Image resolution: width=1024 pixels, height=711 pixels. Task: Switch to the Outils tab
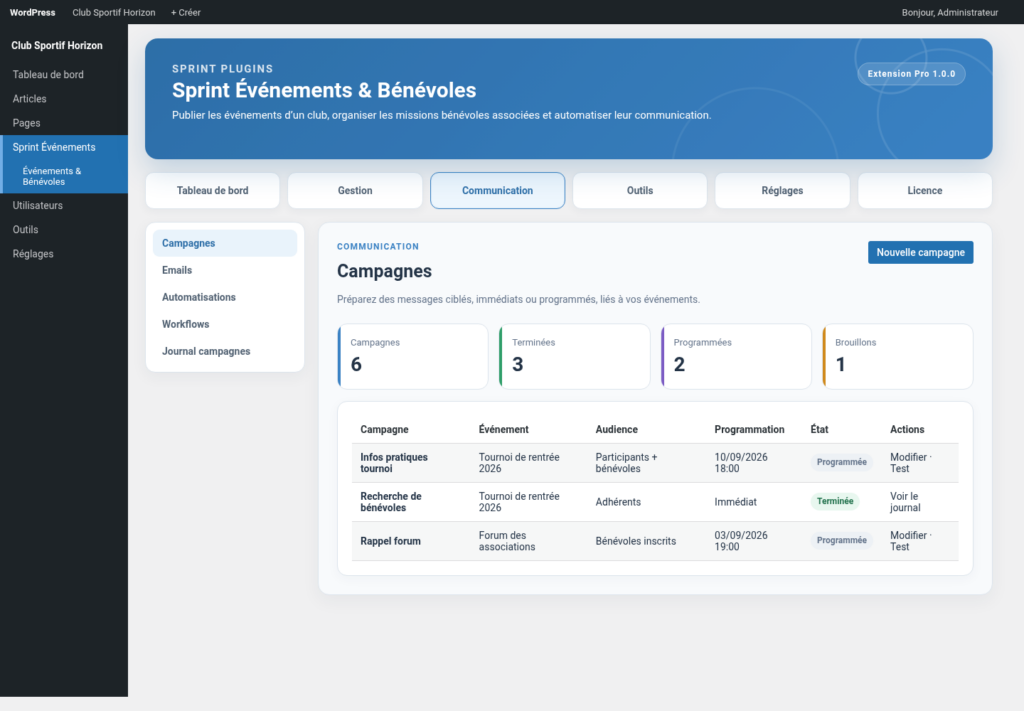(x=640, y=191)
